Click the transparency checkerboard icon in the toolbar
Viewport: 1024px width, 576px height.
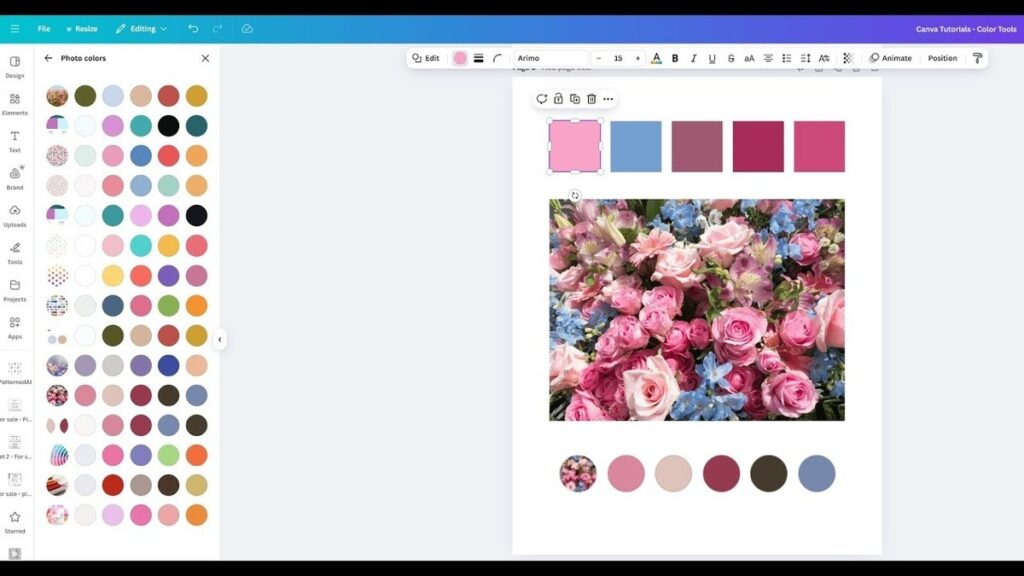click(846, 58)
